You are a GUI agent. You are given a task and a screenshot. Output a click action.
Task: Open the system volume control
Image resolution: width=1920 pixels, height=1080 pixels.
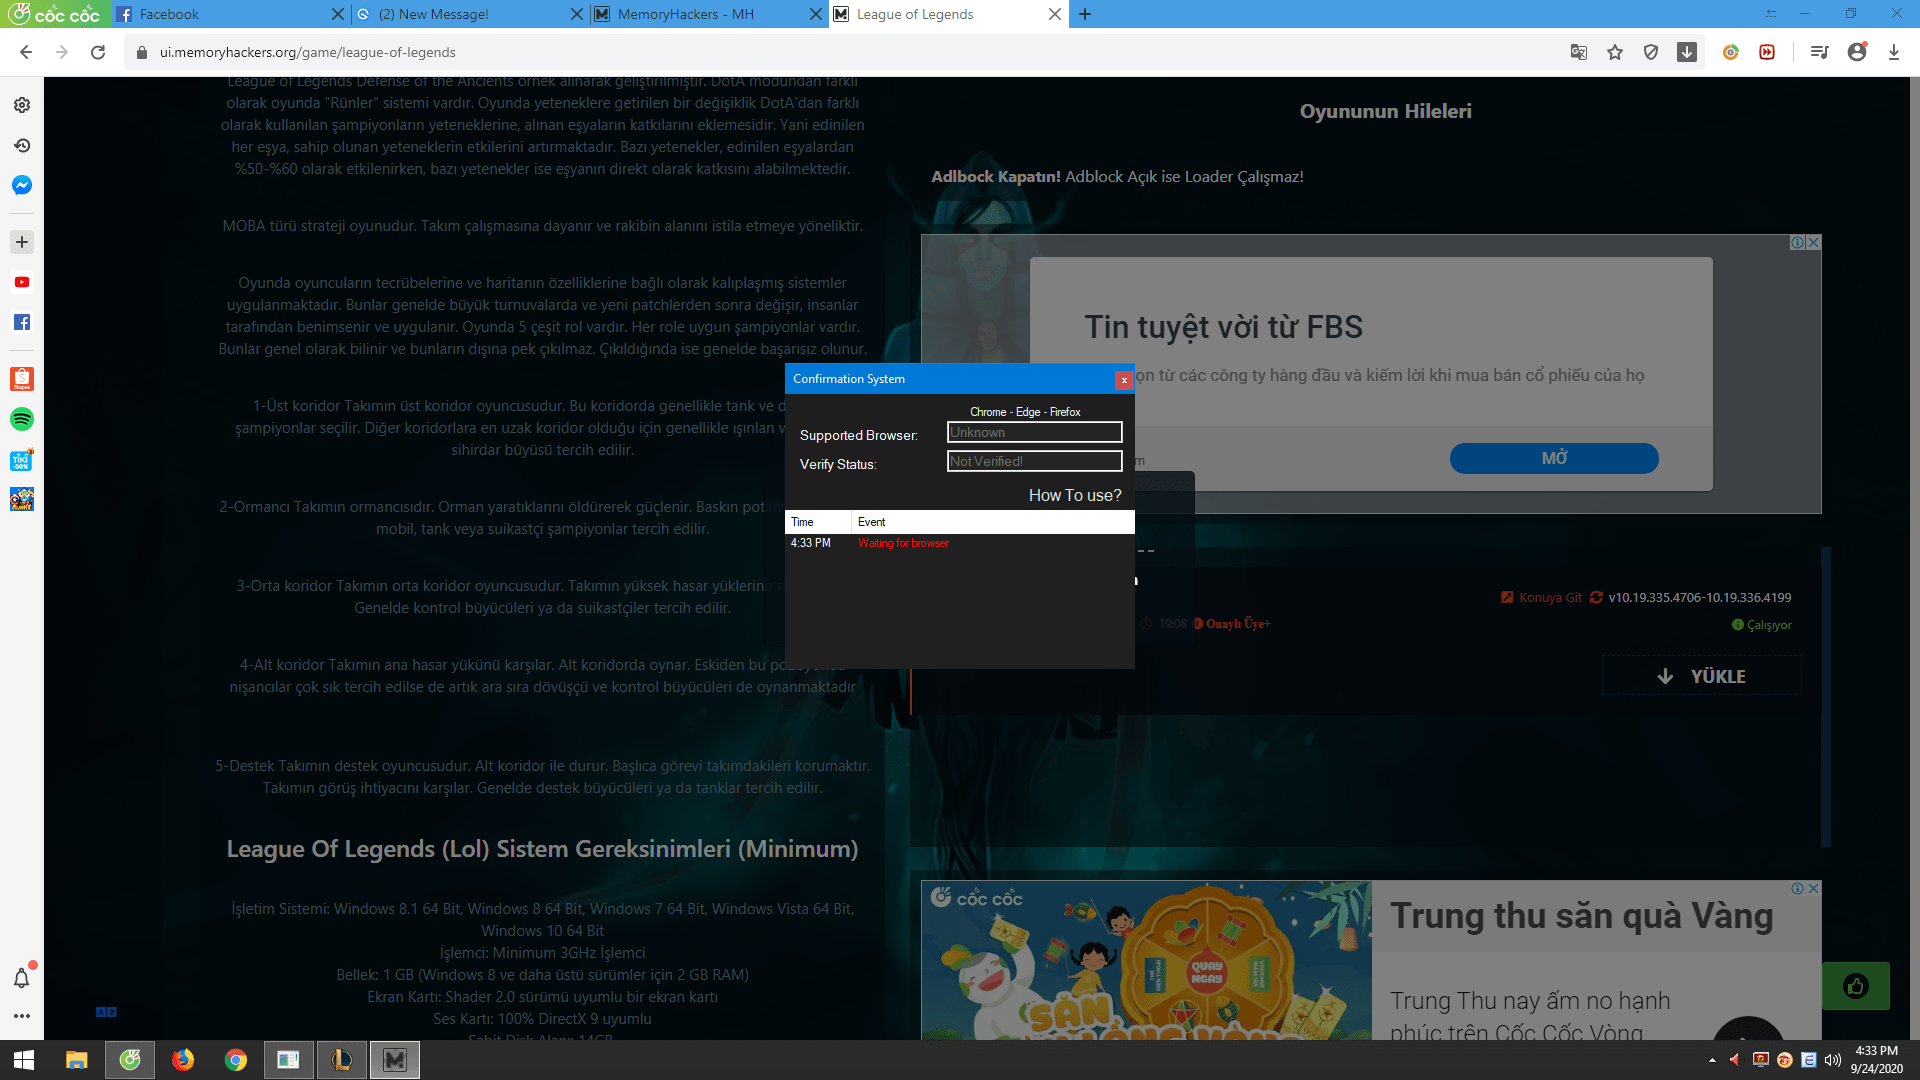click(1832, 1060)
